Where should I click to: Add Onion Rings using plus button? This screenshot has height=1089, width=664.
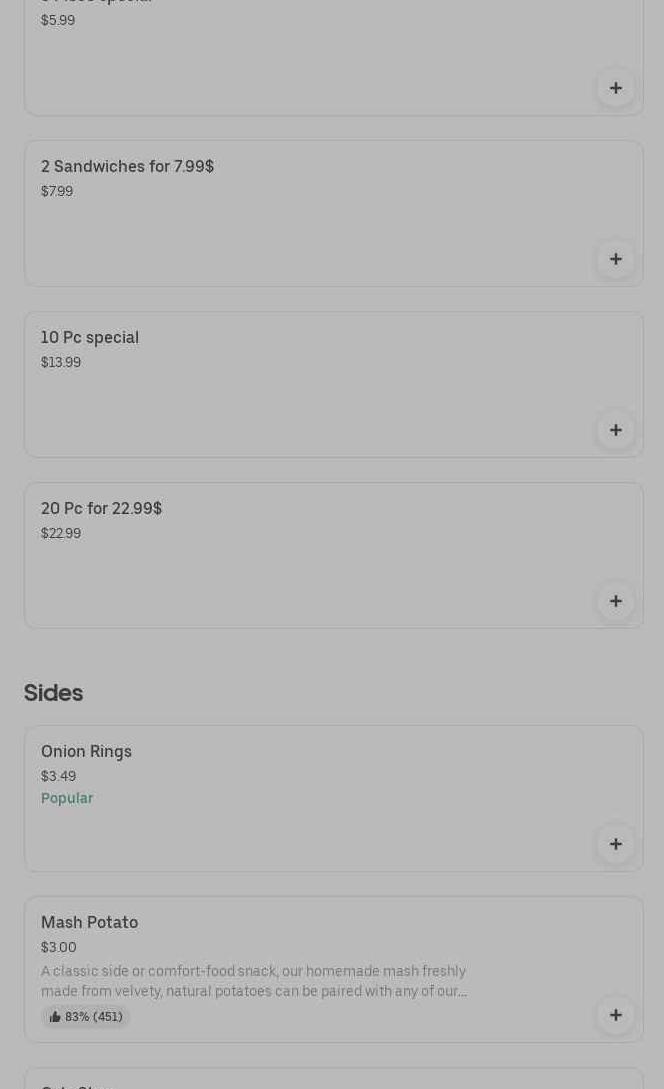point(615,844)
